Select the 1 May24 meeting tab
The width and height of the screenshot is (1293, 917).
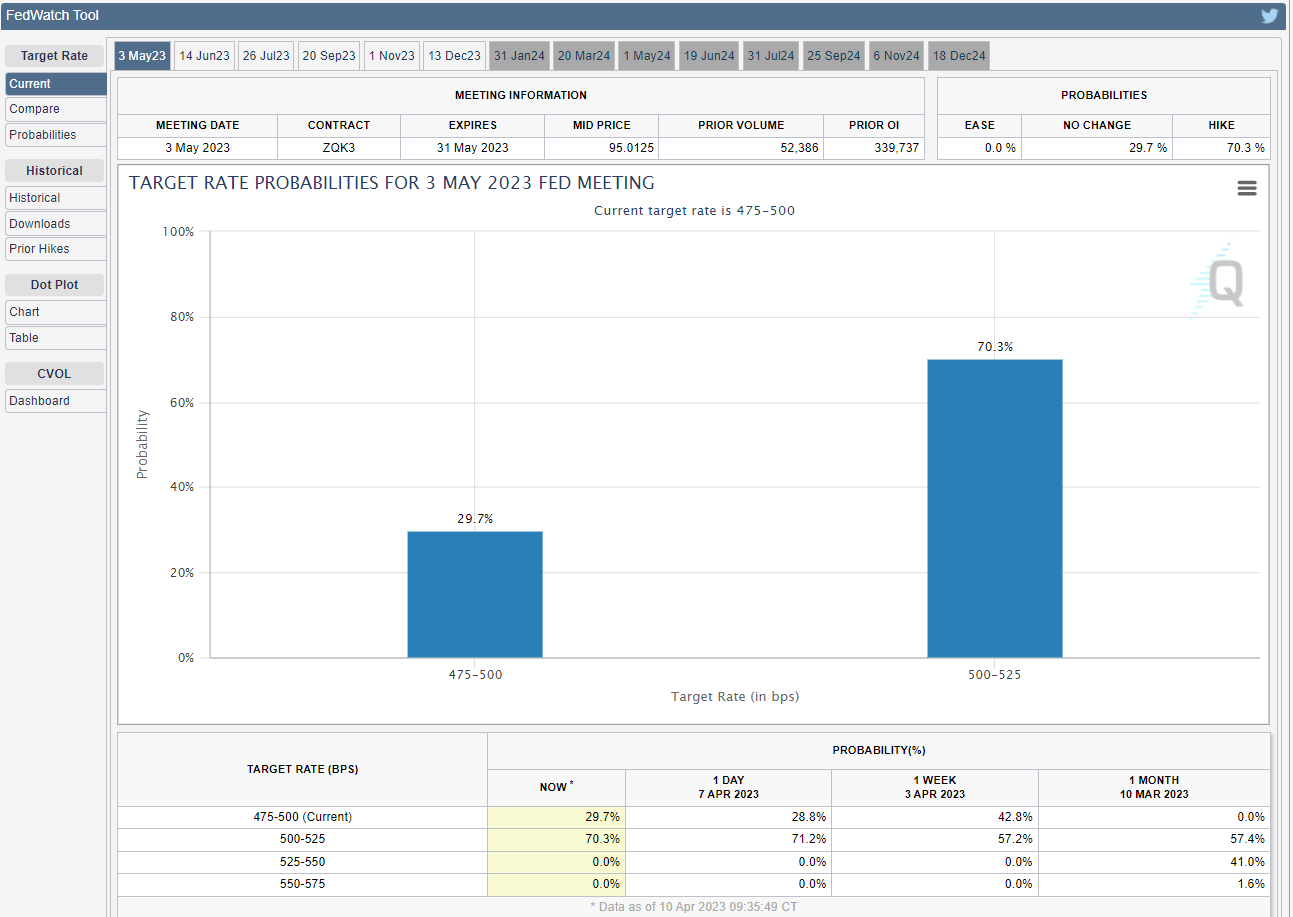[646, 56]
